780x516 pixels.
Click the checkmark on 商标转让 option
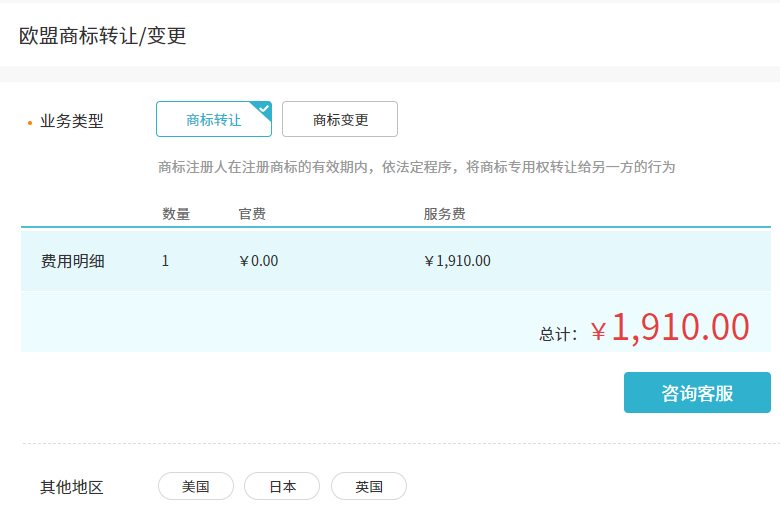(x=264, y=108)
